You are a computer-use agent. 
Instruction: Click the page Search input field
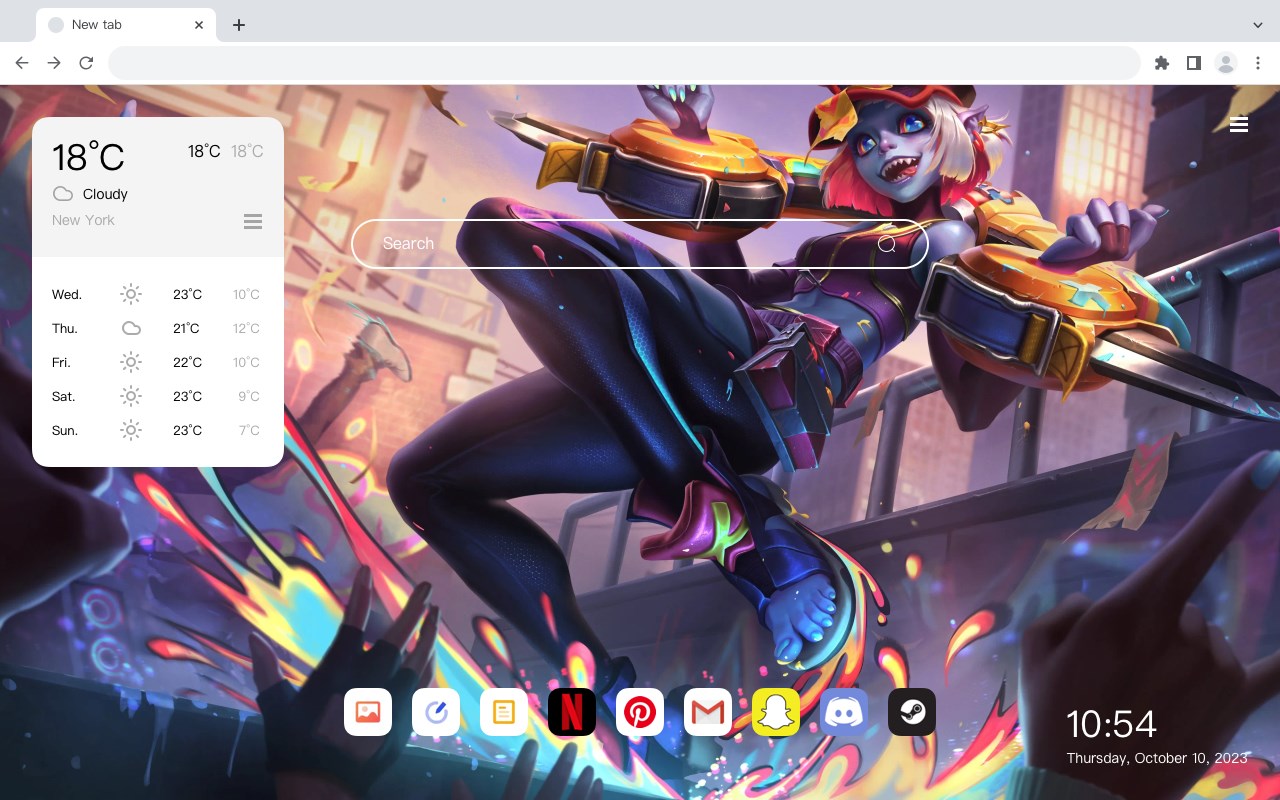coord(640,244)
